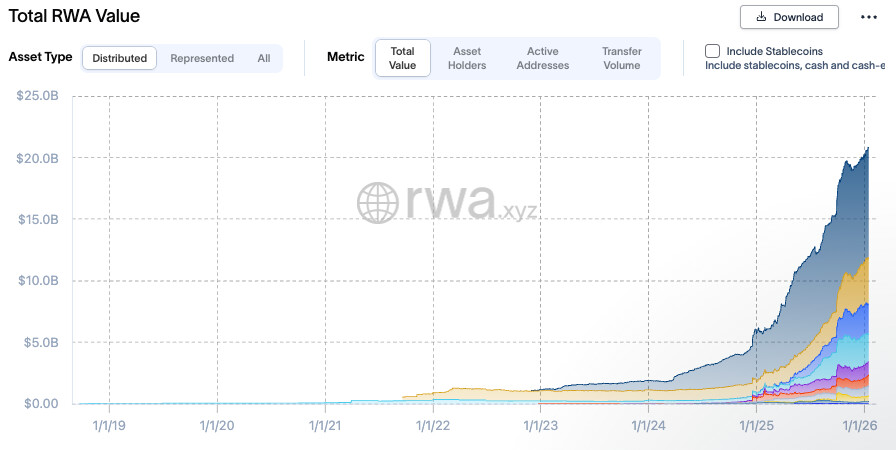Click the rwa.xyz watermark text

[x=471, y=203]
